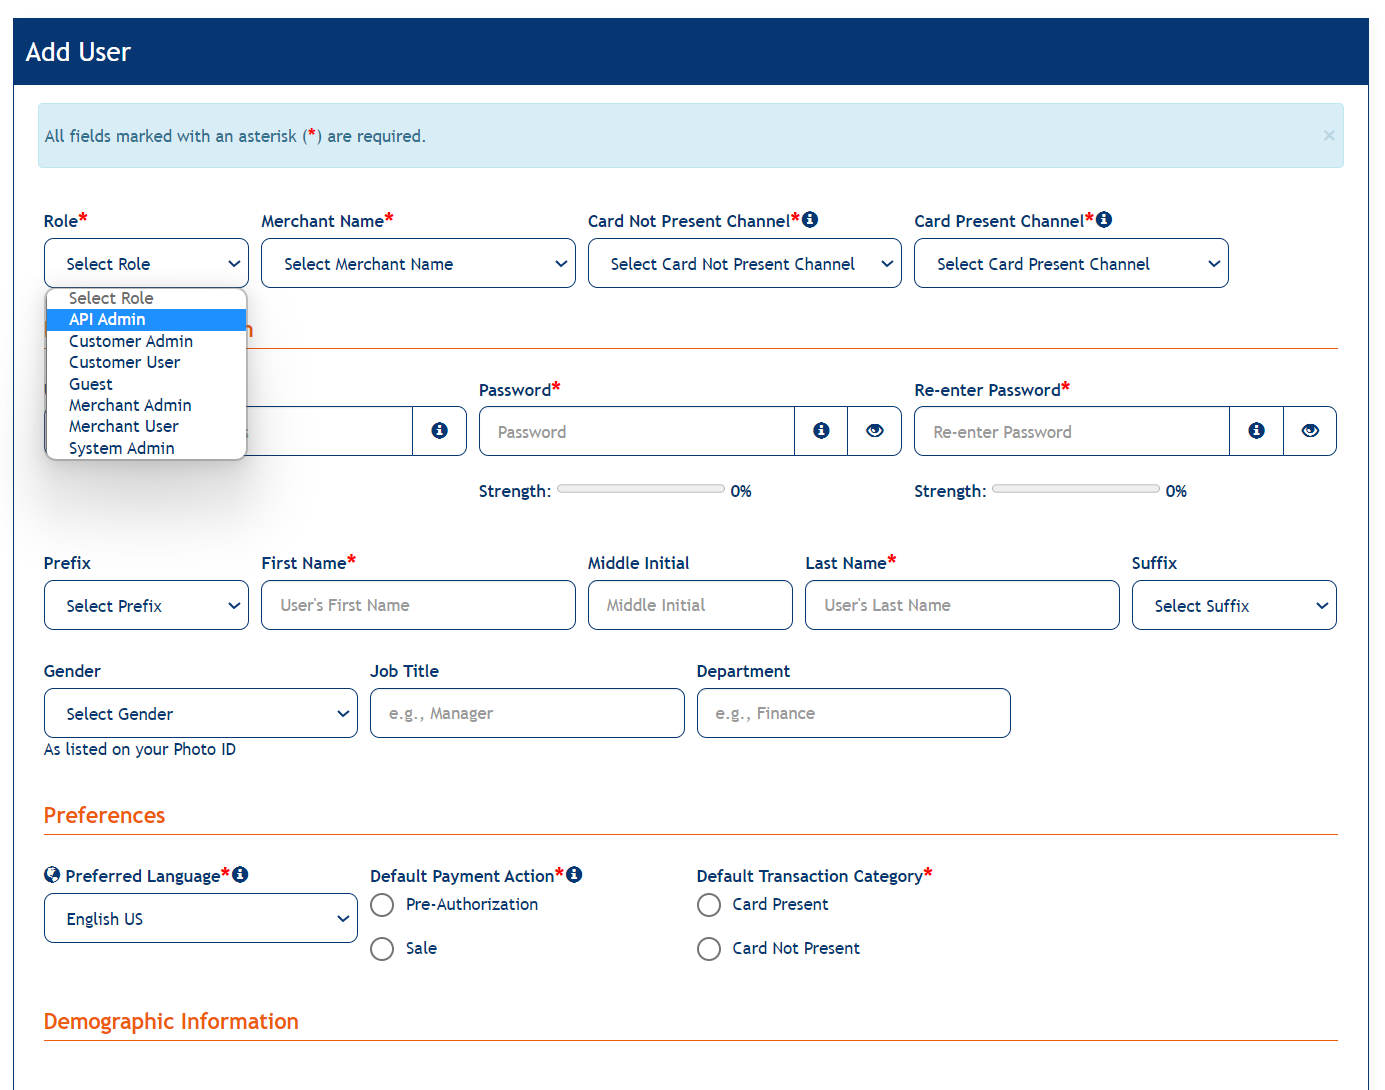Select Card Not Present transaction category
This screenshot has height=1090, width=1385.
(709, 949)
